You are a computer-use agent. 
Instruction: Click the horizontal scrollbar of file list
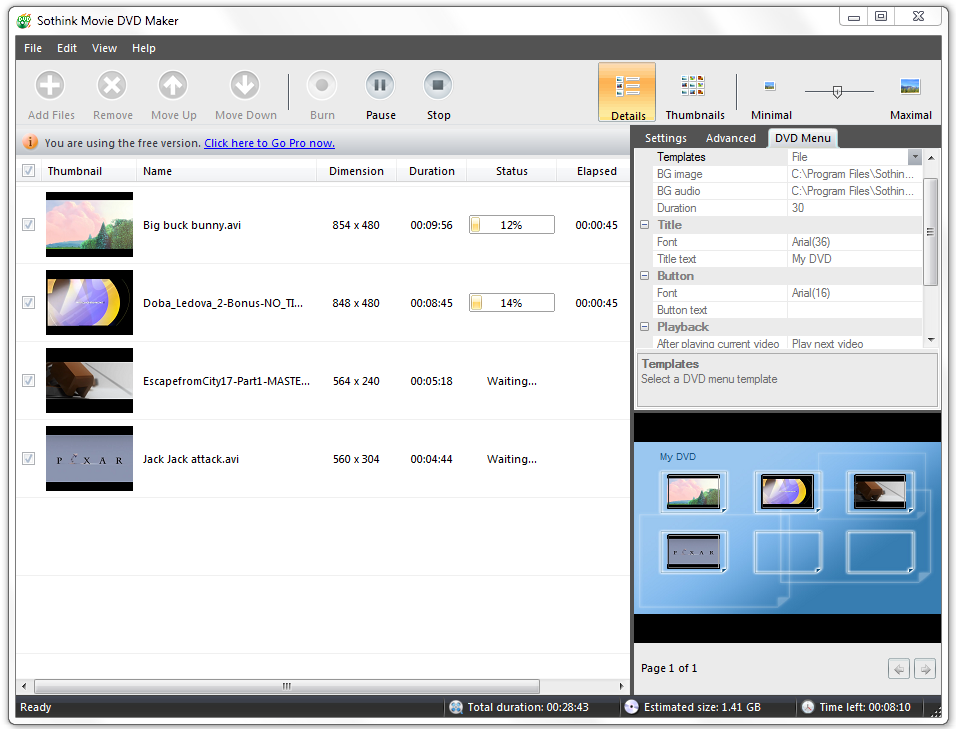[x=287, y=686]
